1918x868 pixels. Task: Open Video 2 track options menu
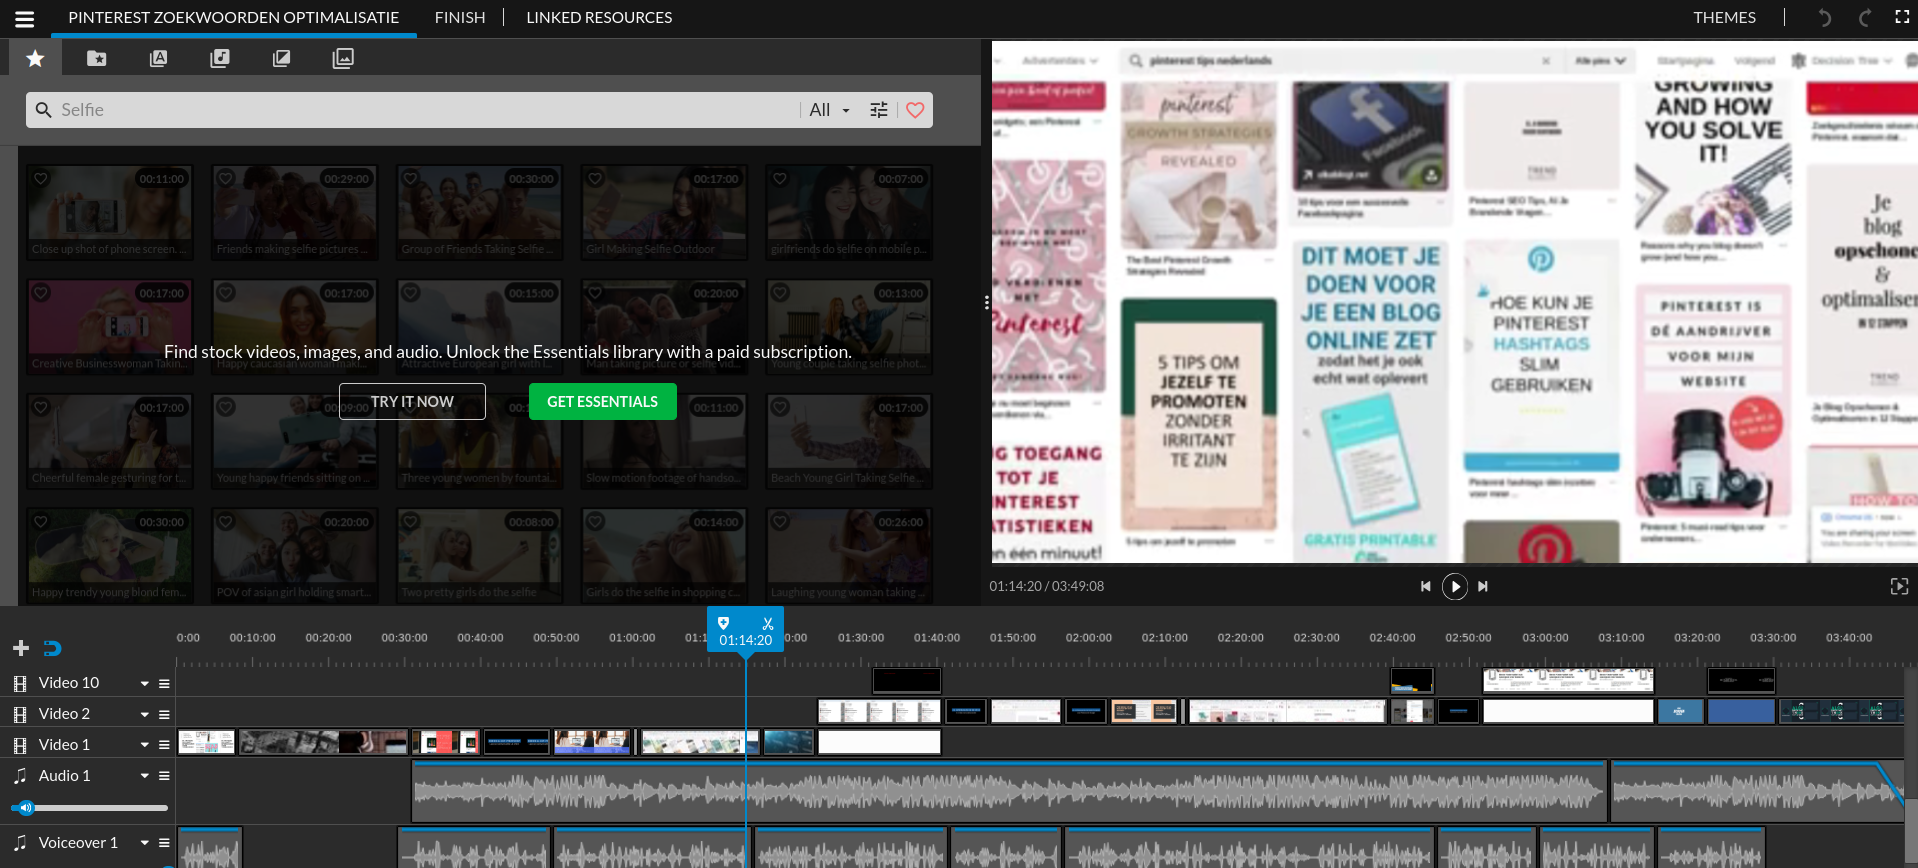point(164,714)
